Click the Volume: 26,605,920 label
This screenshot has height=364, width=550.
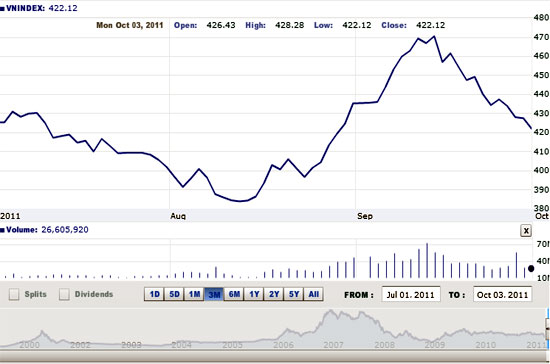45,230
